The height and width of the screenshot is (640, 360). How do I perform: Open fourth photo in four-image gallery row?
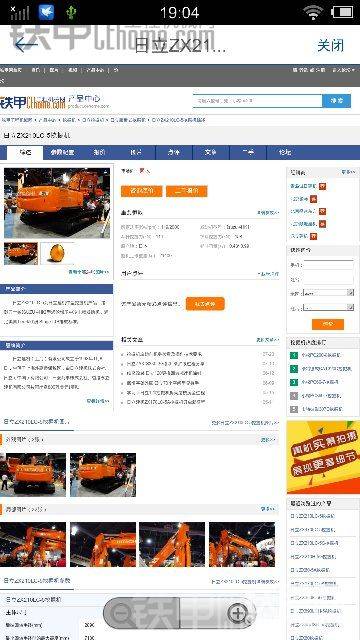click(242, 544)
